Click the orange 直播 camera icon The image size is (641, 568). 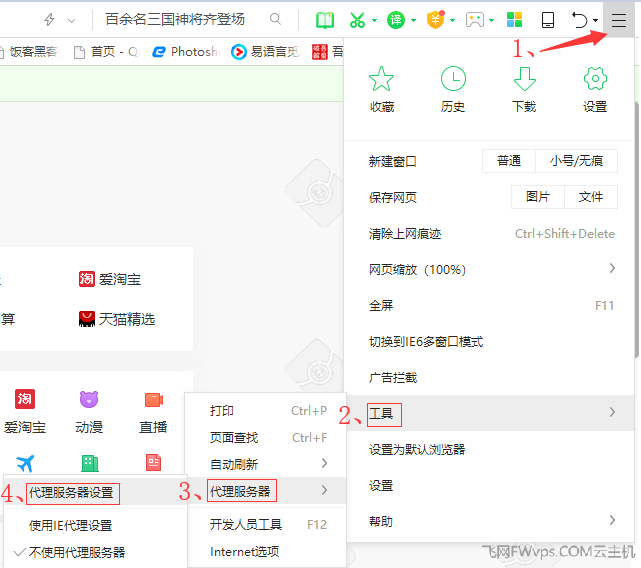[154, 400]
